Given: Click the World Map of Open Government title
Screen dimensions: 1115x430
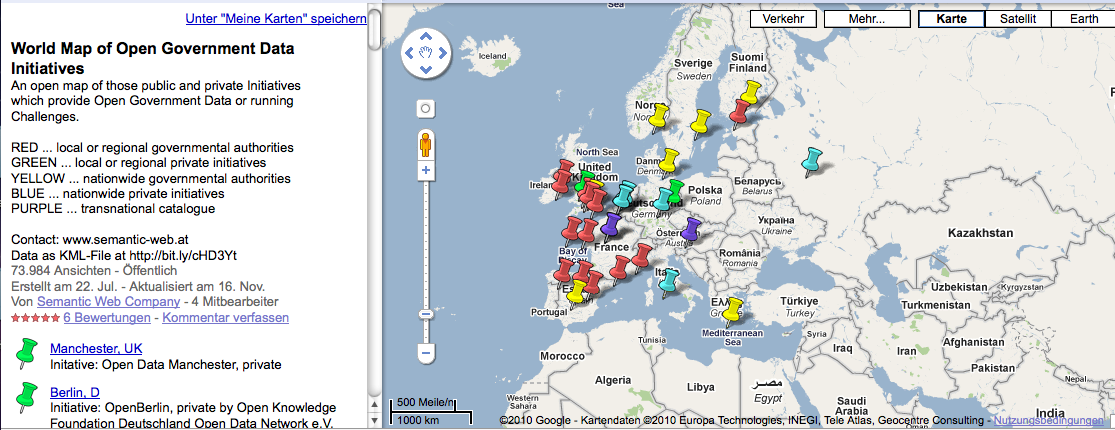Looking at the screenshot, I should pos(153,58).
